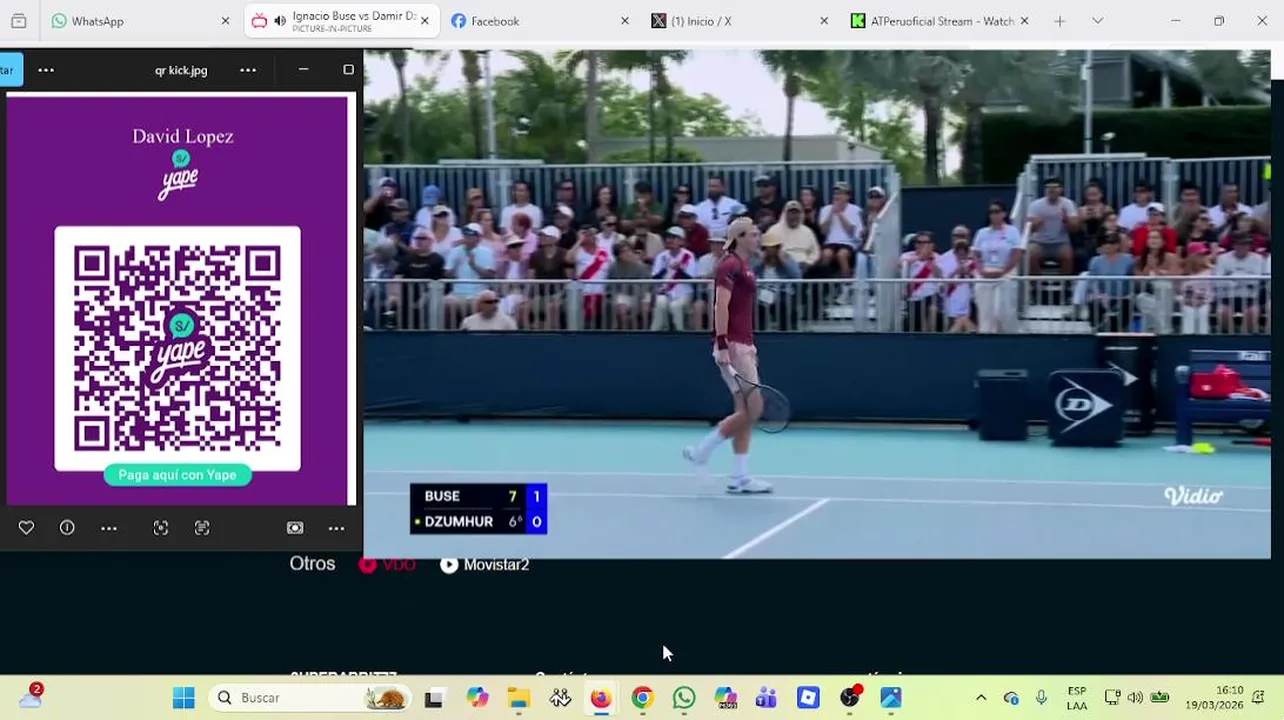The height and width of the screenshot is (720, 1284).
Task: Open Task View on the taskbar
Action: coord(434,698)
